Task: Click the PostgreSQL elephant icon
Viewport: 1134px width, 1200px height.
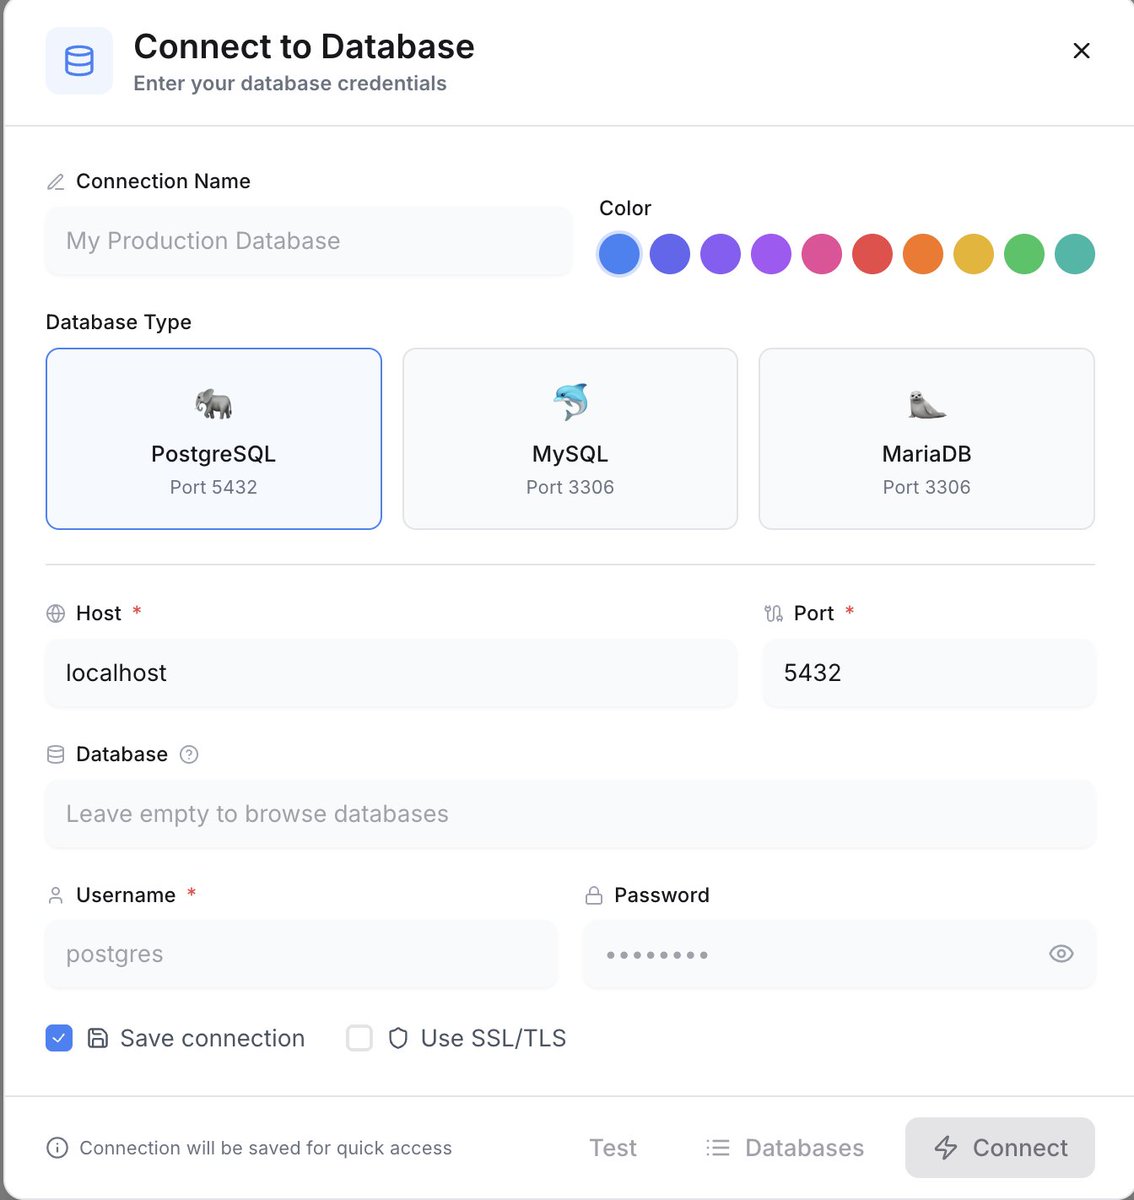Action: point(213,404)
